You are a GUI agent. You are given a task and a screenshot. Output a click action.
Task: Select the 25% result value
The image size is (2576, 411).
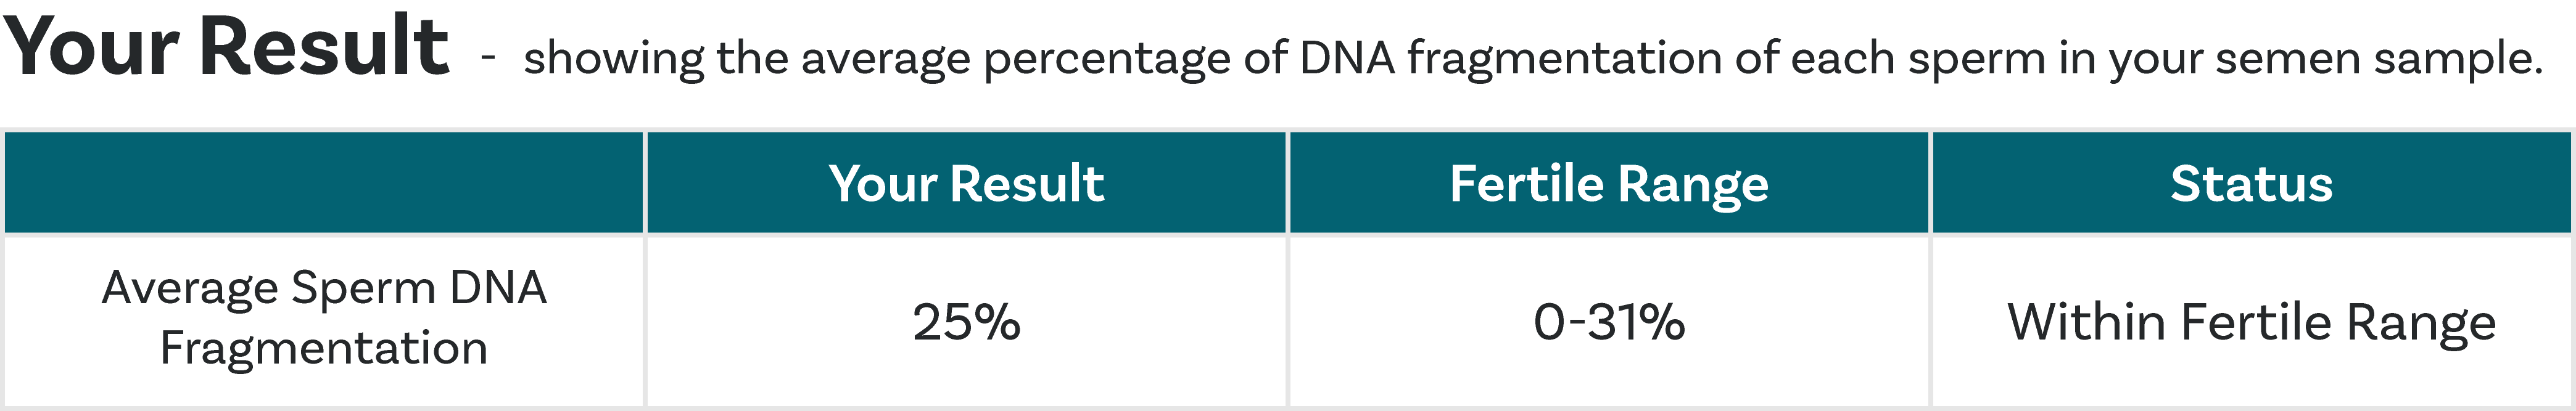[x=966, y=322]
